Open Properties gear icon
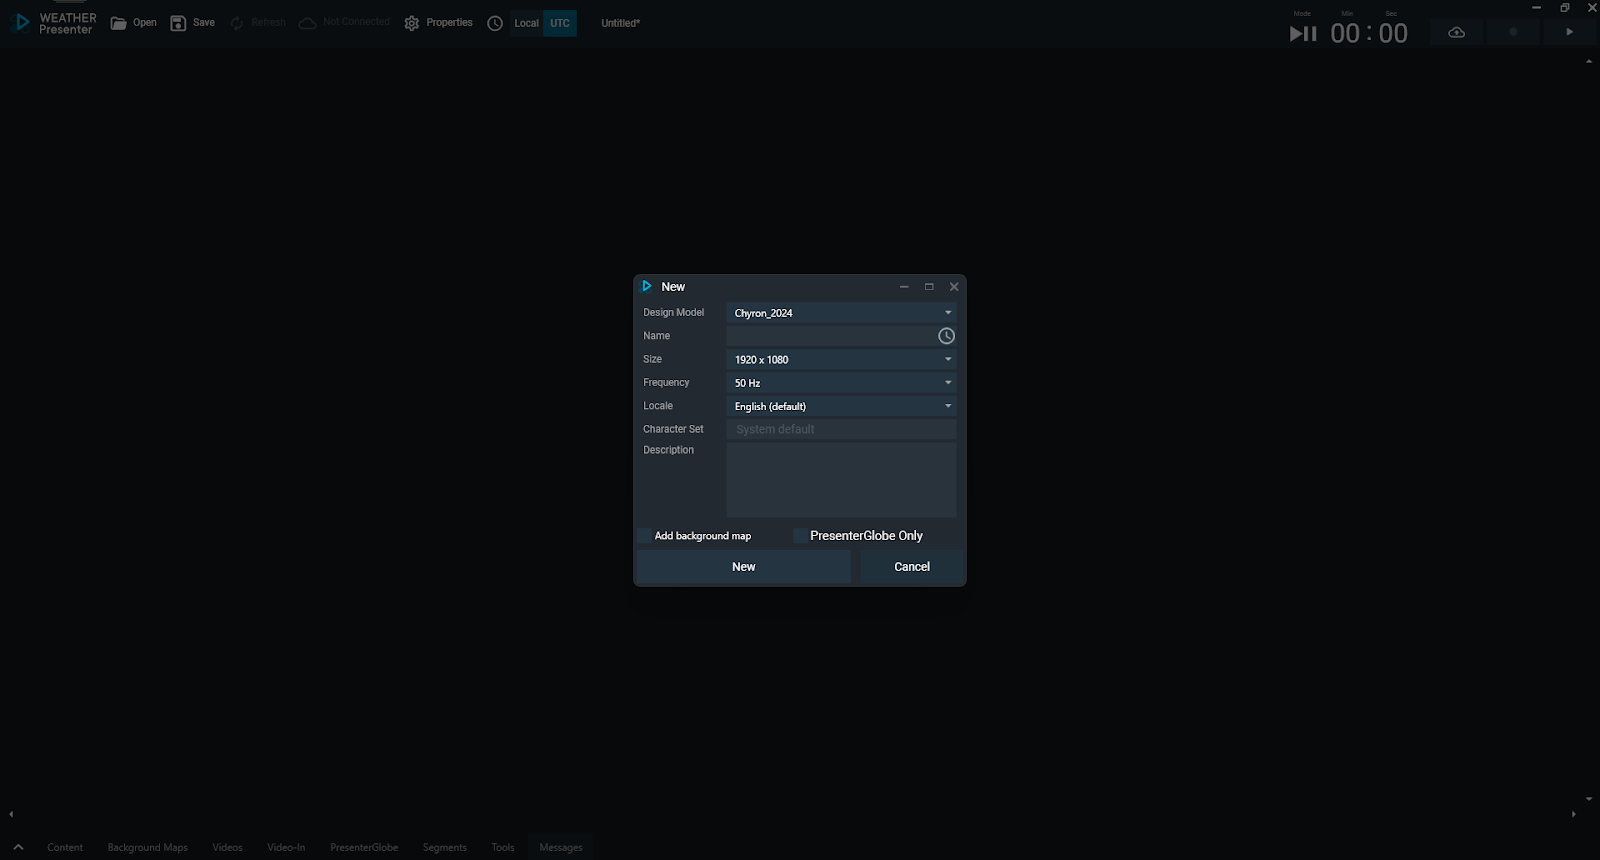 pos(412,23)
